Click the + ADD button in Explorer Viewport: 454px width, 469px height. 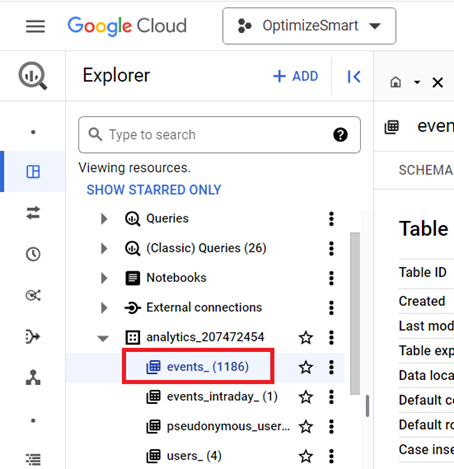(x=295, y=76)
